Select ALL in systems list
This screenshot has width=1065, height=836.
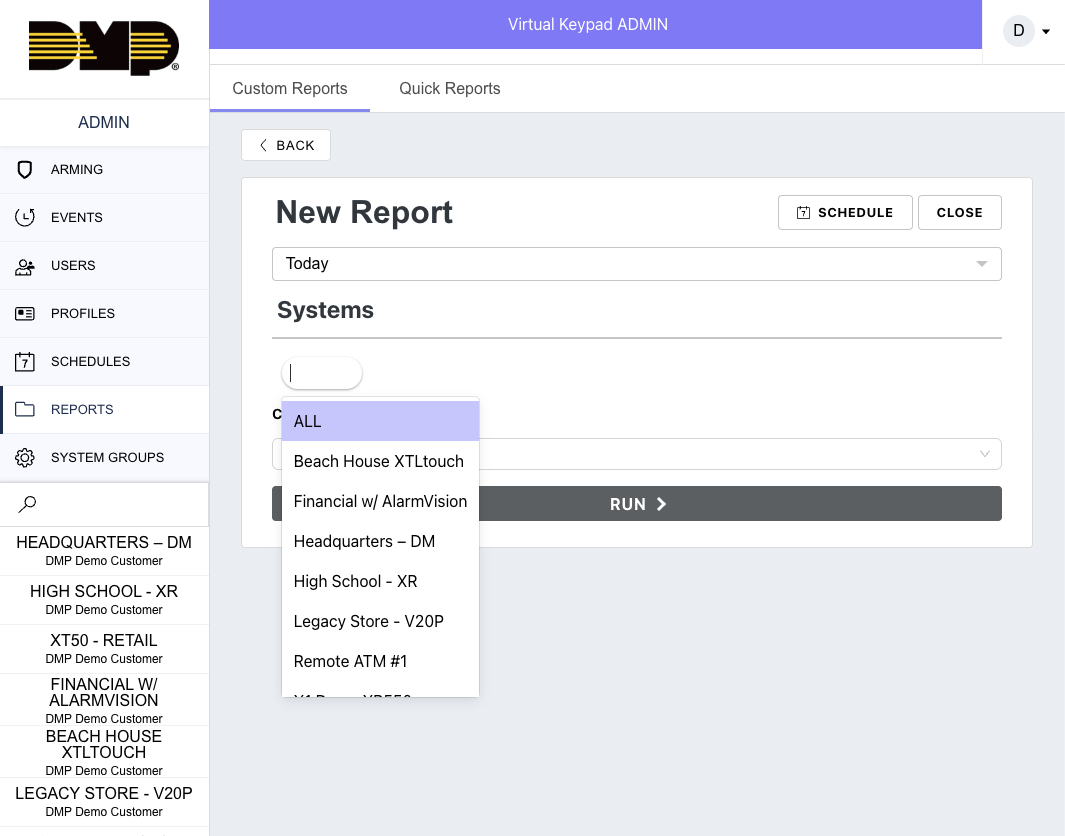tap(380, 421)
